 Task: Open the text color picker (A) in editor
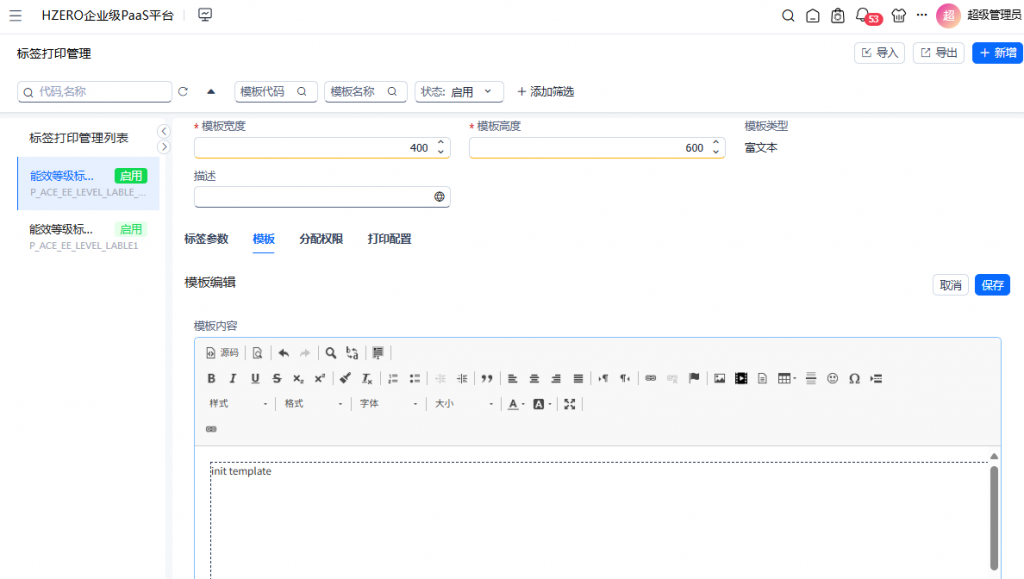[515, 404]
